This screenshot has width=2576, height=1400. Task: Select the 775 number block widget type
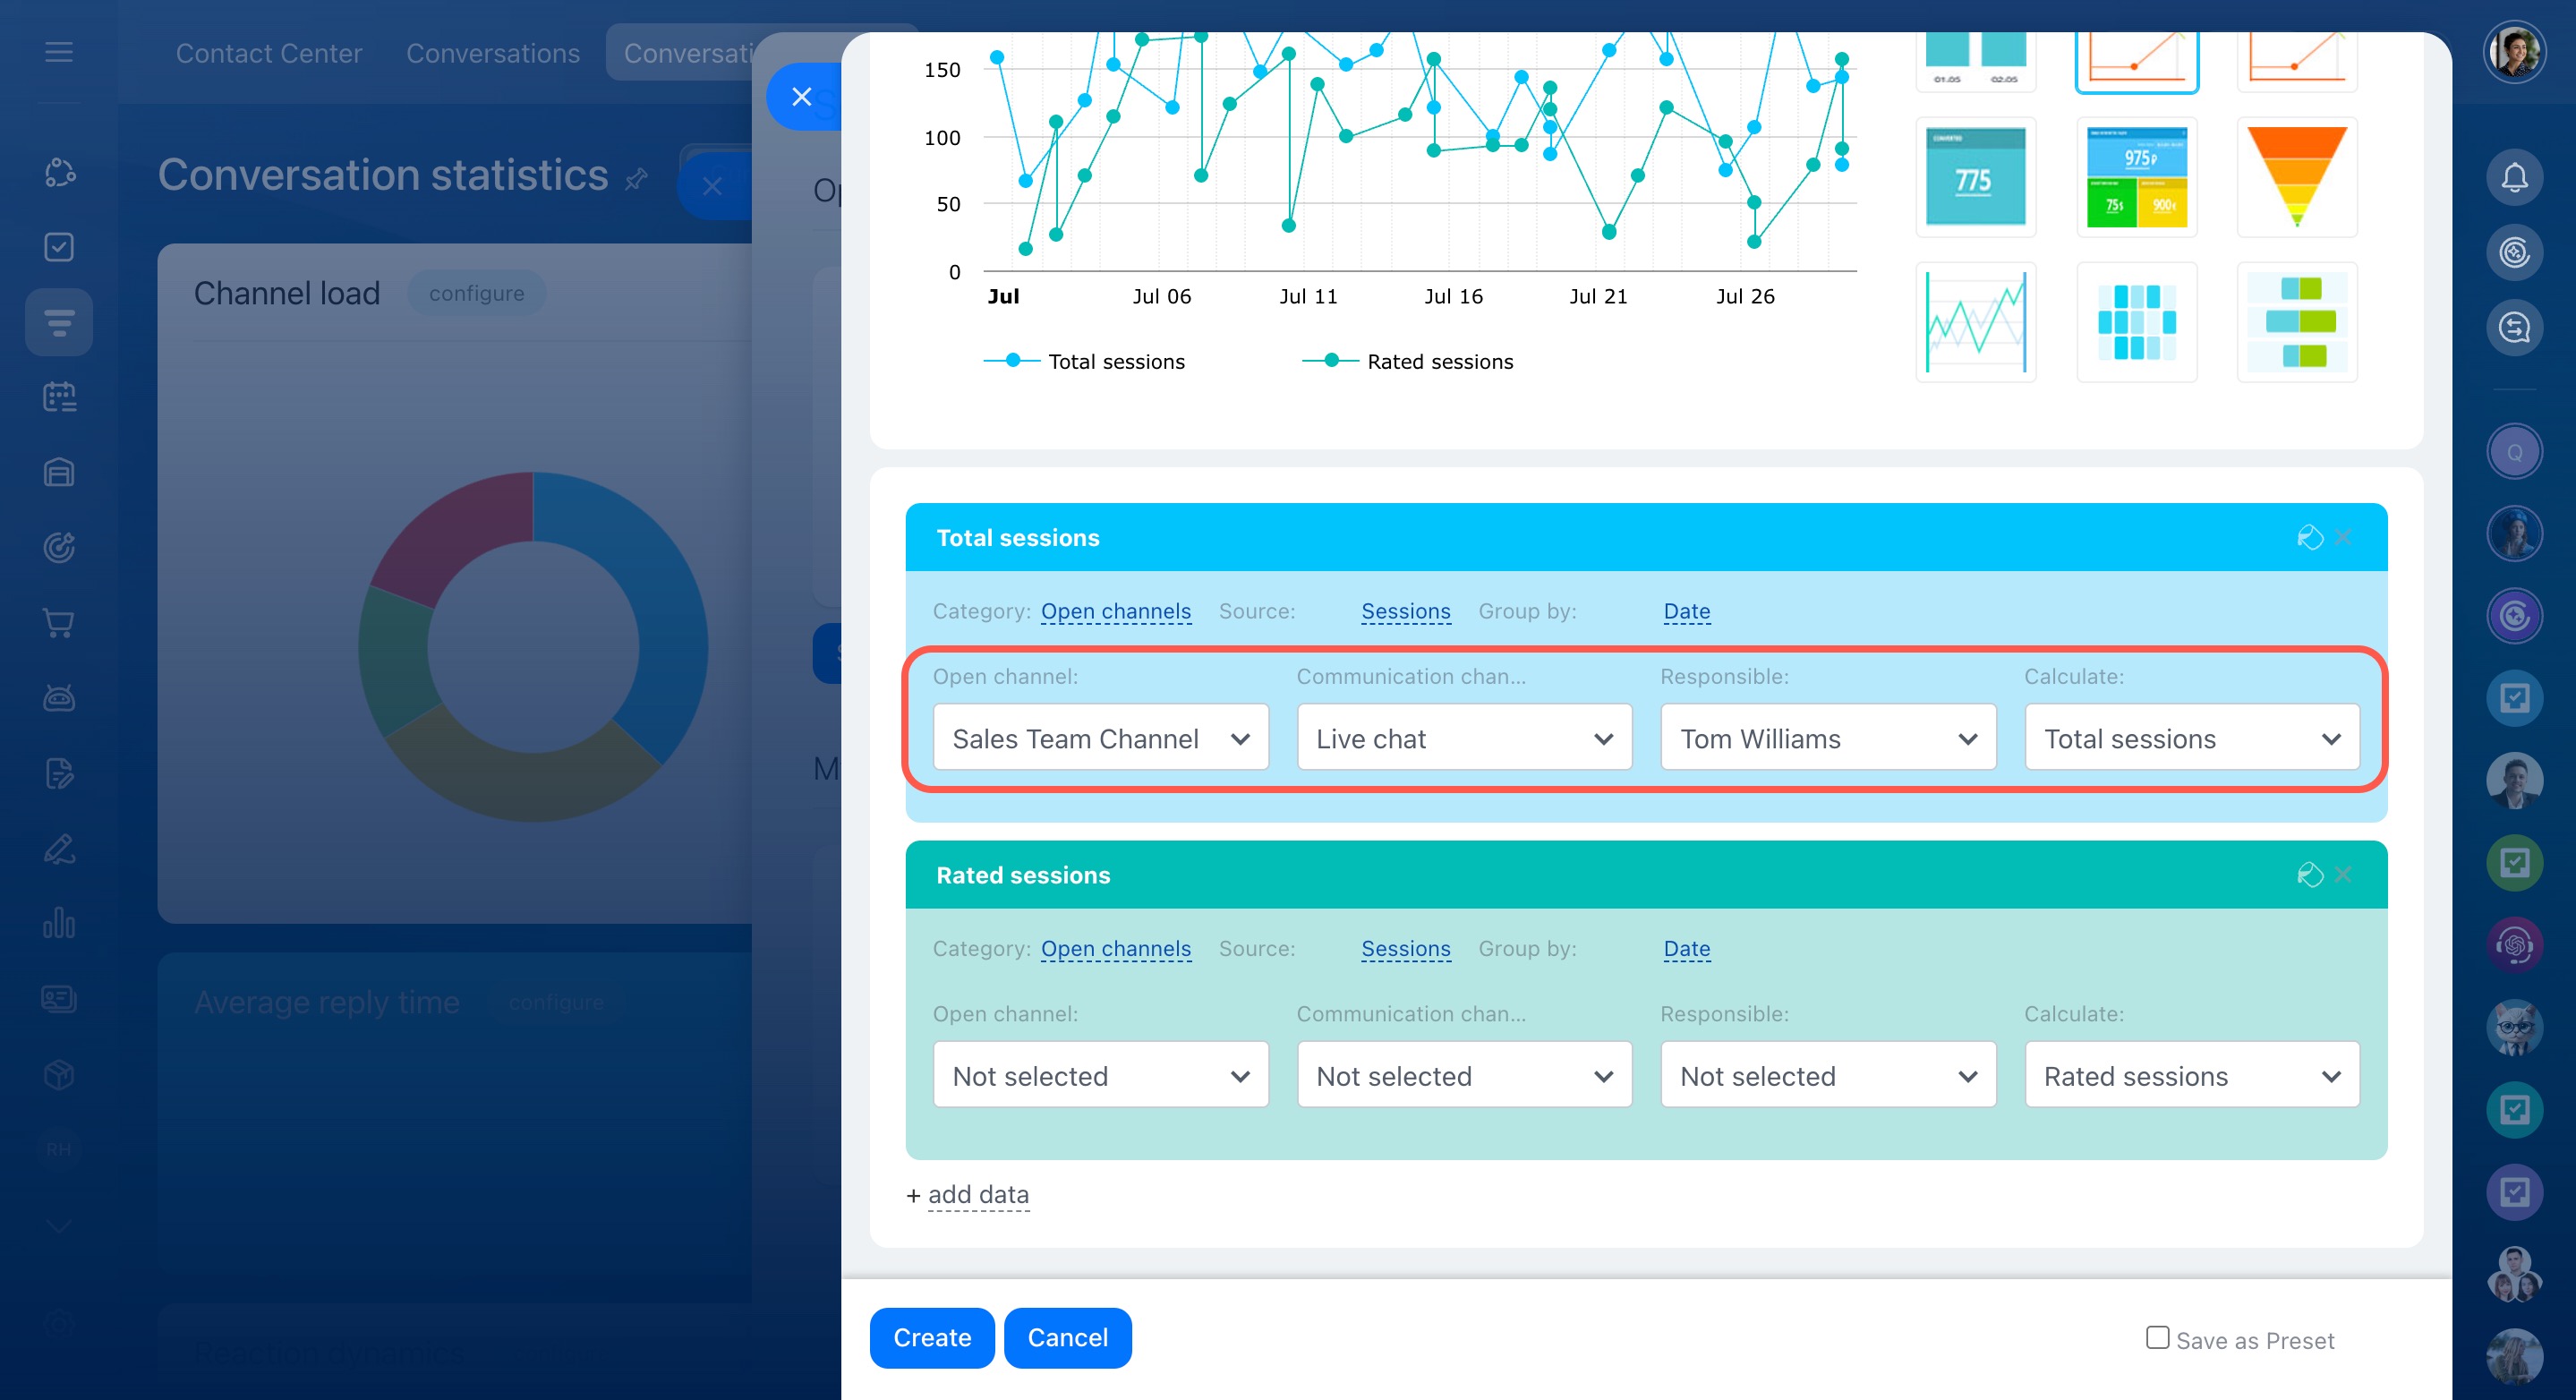(1975, 177)
